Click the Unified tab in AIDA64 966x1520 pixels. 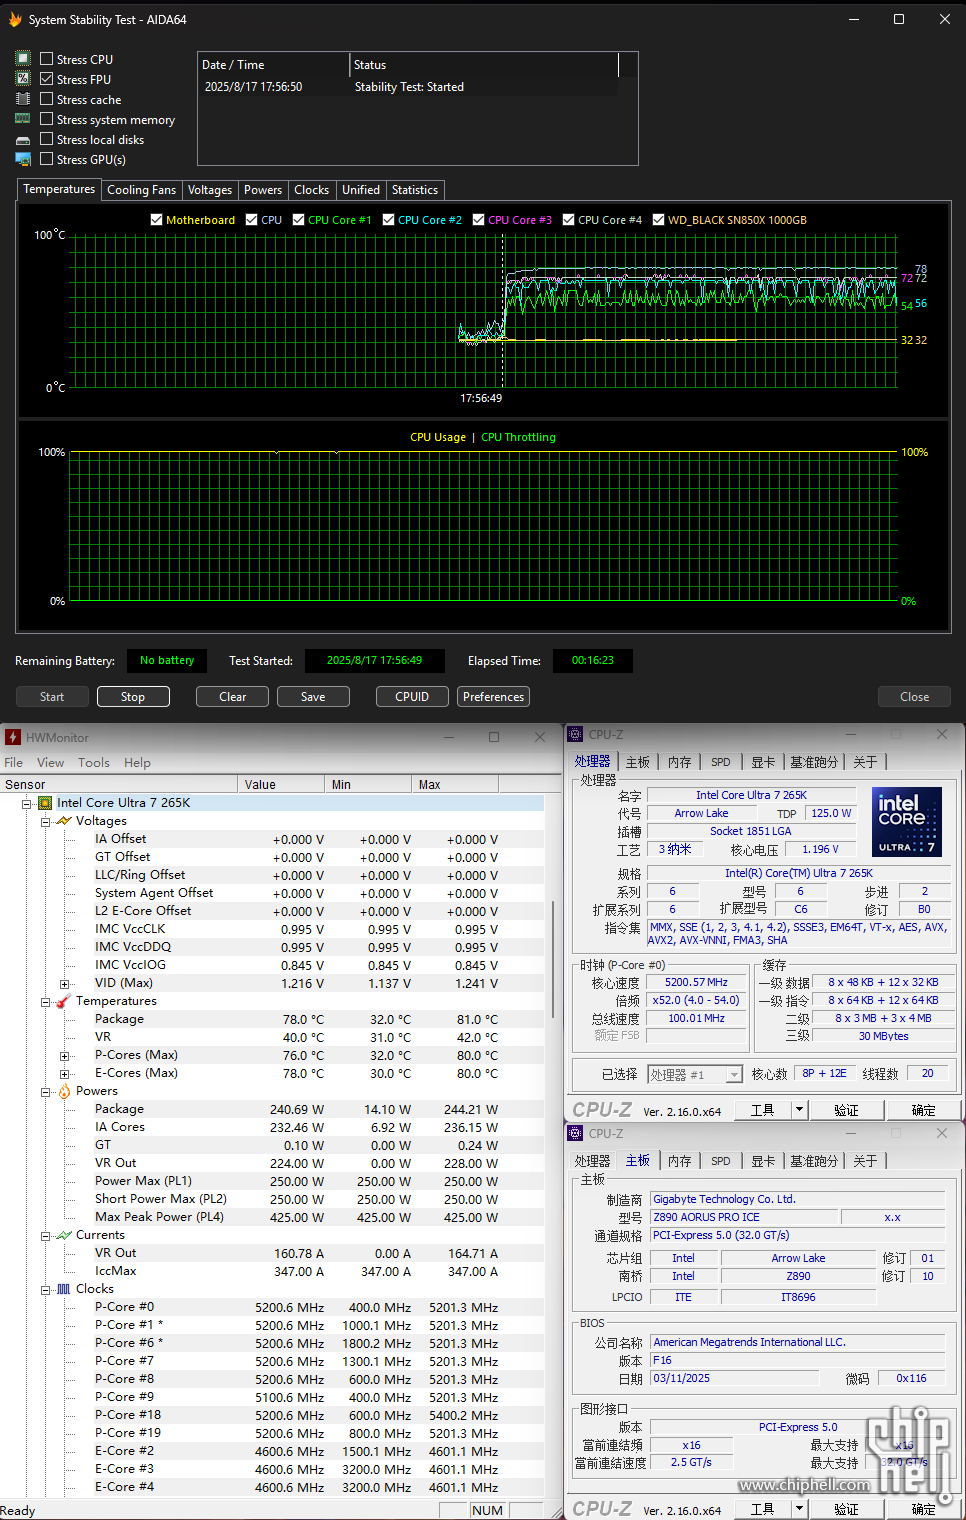click(361, 190)
